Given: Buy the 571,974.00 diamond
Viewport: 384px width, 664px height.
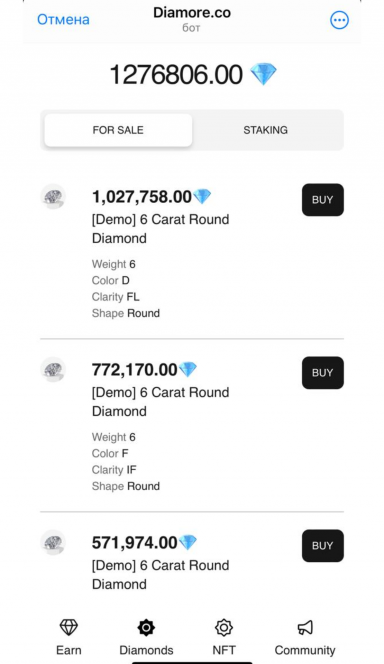Looking at the screenshot, I should pos(323,545).
